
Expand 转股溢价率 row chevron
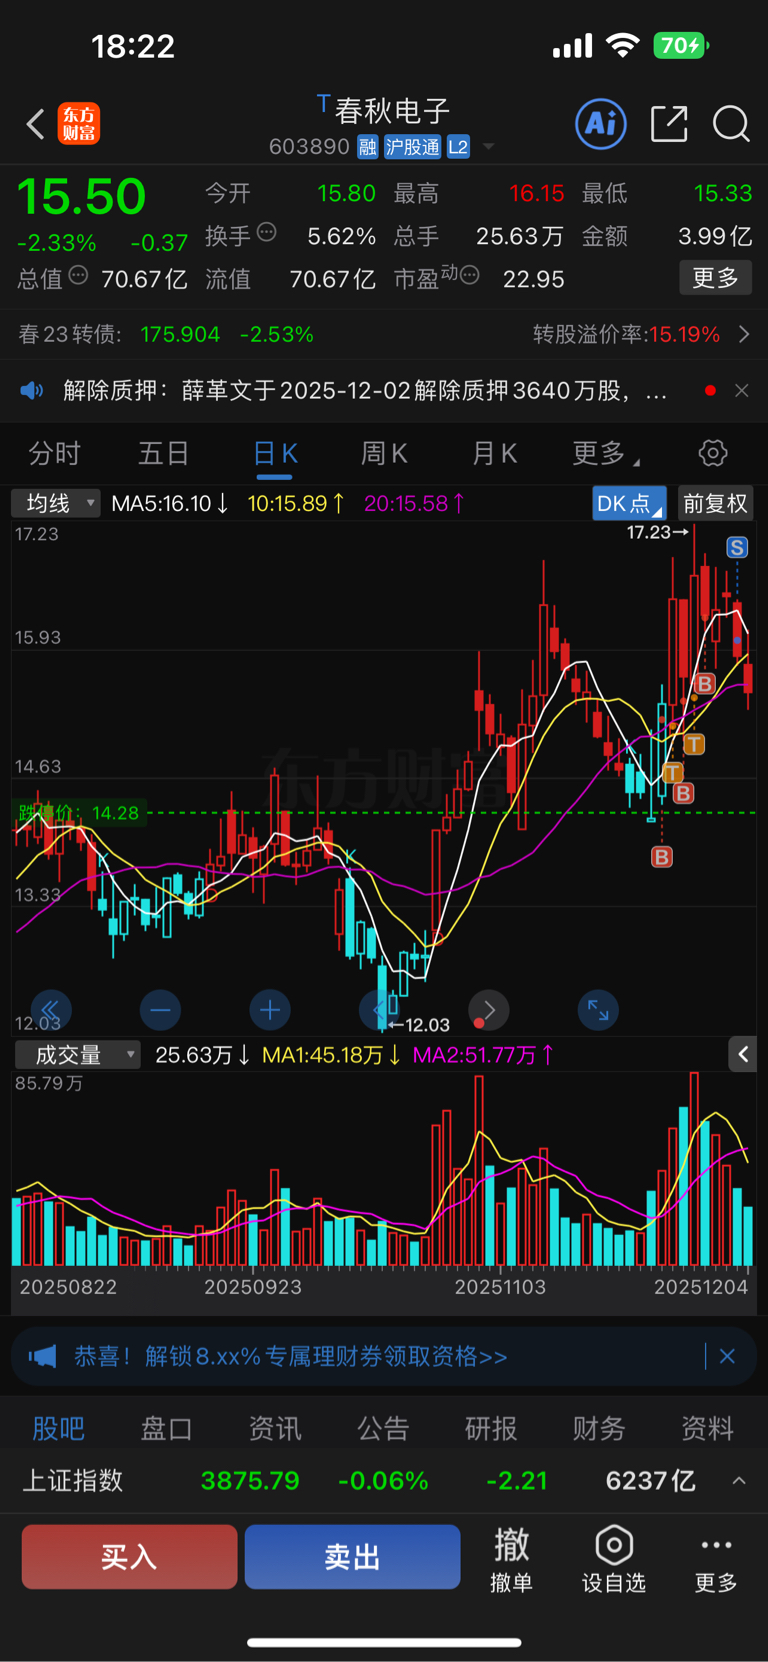click(743, 334)
